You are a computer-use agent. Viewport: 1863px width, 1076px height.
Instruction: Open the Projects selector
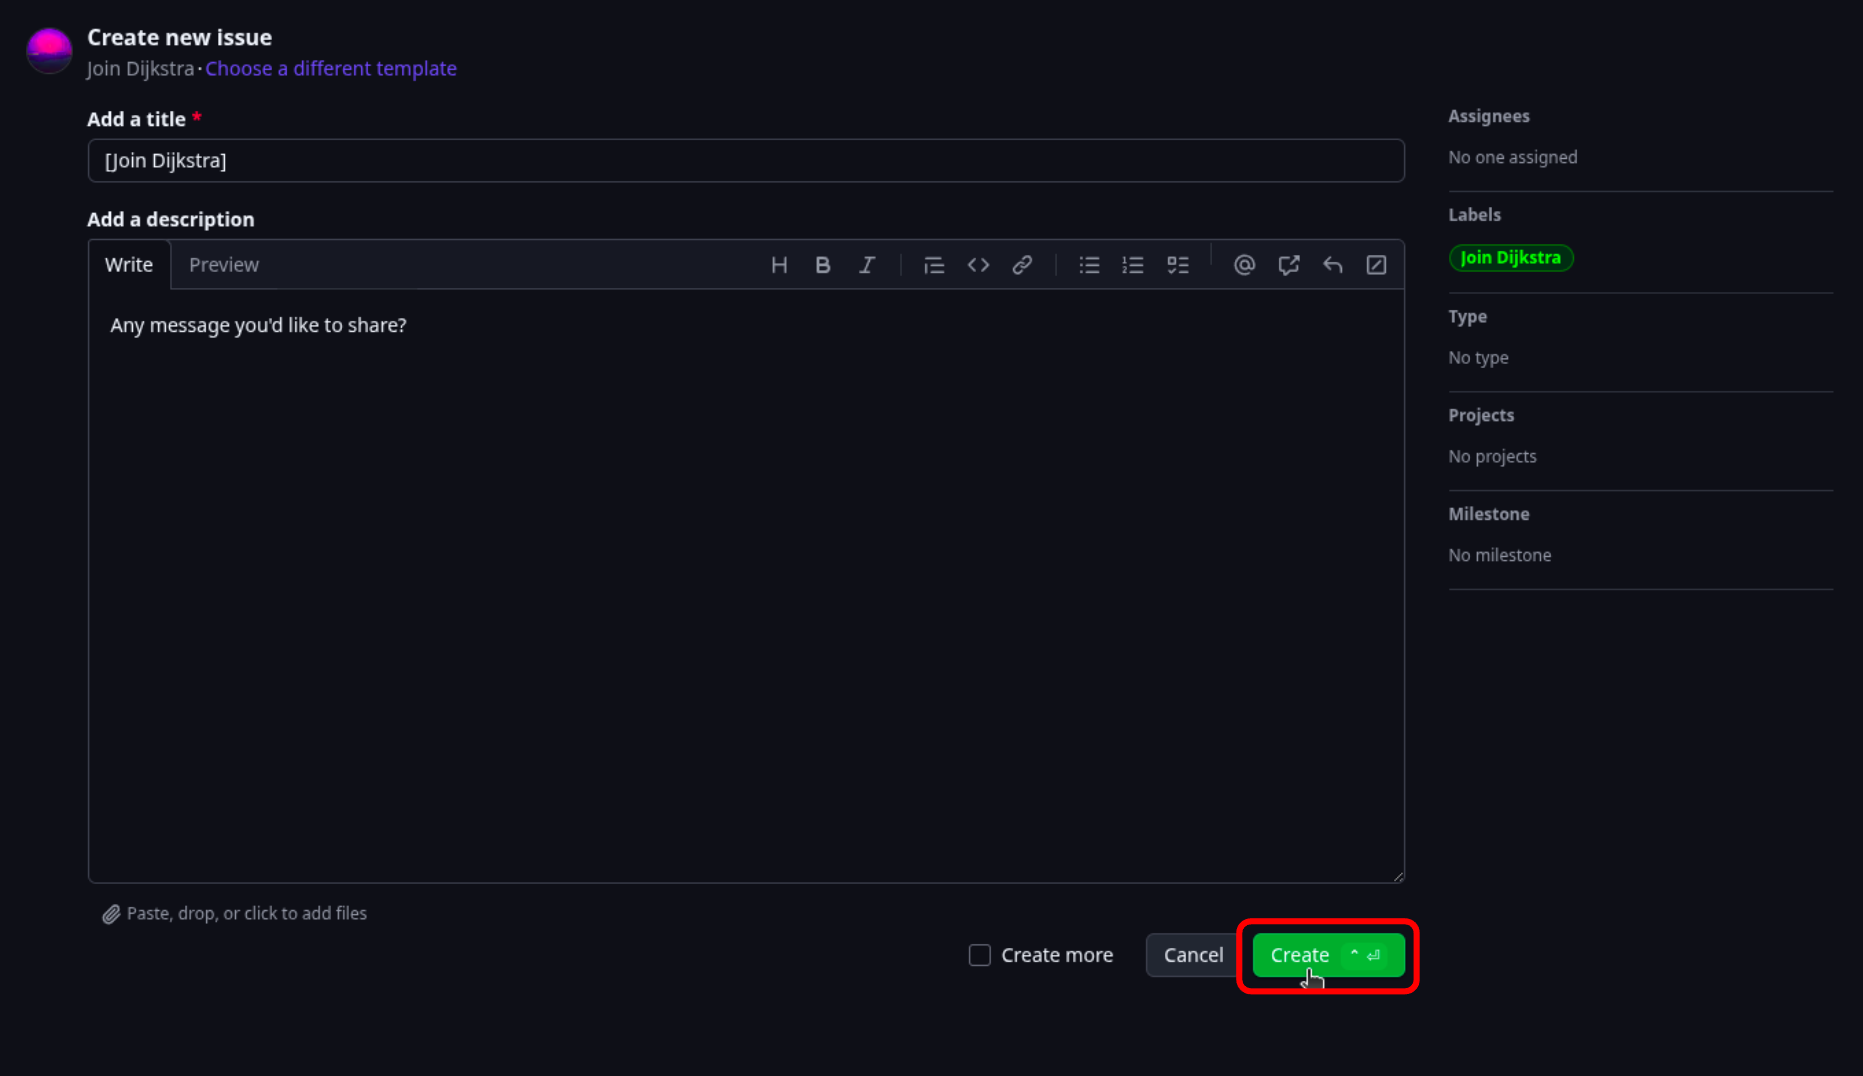pos(1481,415)
